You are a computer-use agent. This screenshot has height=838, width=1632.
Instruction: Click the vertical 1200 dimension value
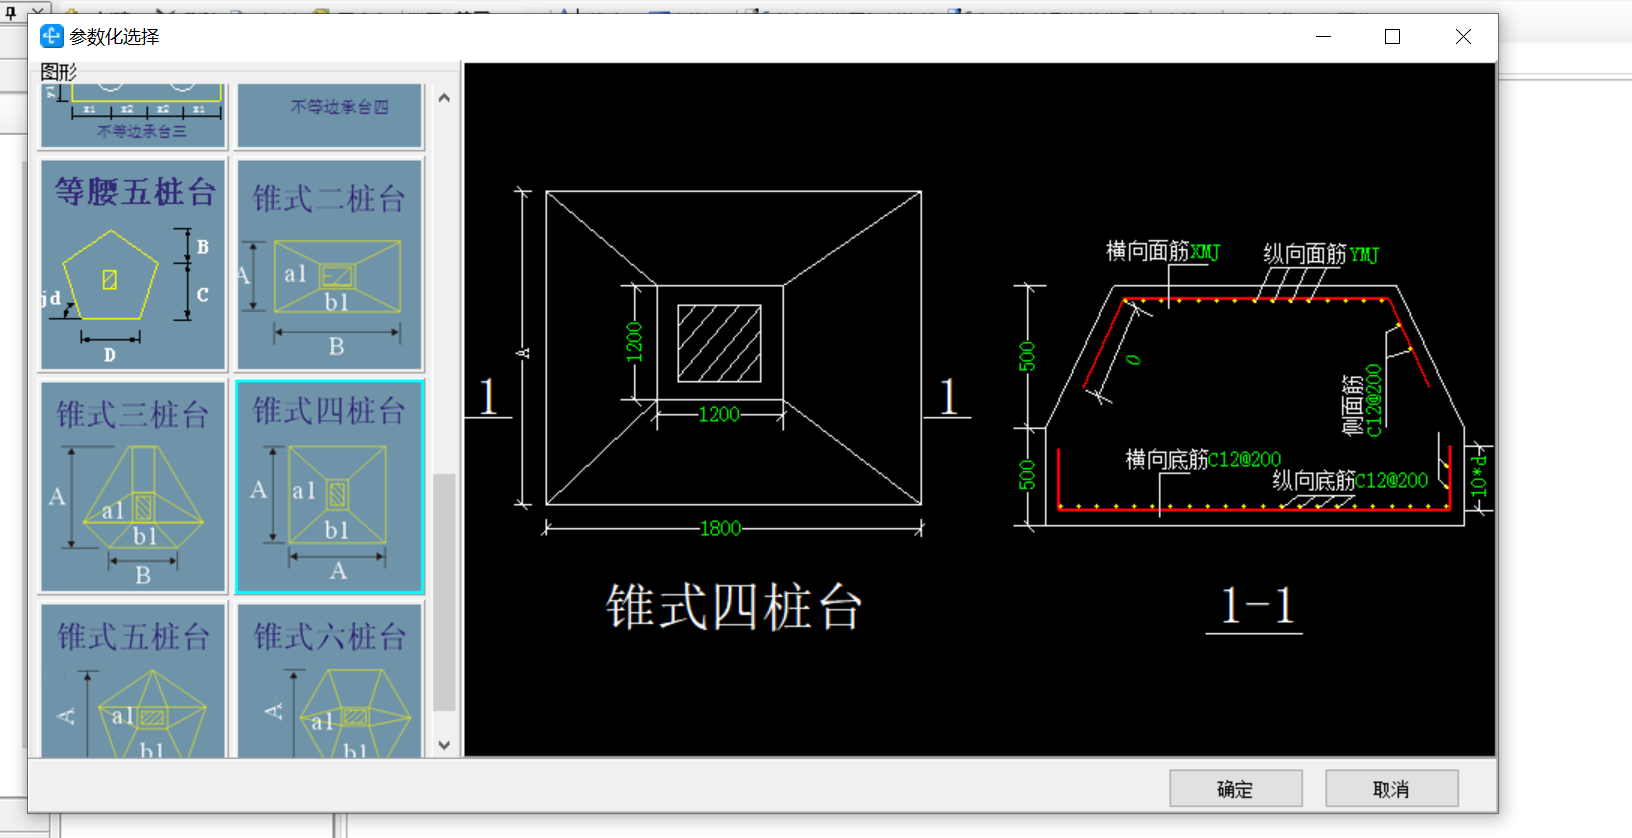click(x=634, y=343)
